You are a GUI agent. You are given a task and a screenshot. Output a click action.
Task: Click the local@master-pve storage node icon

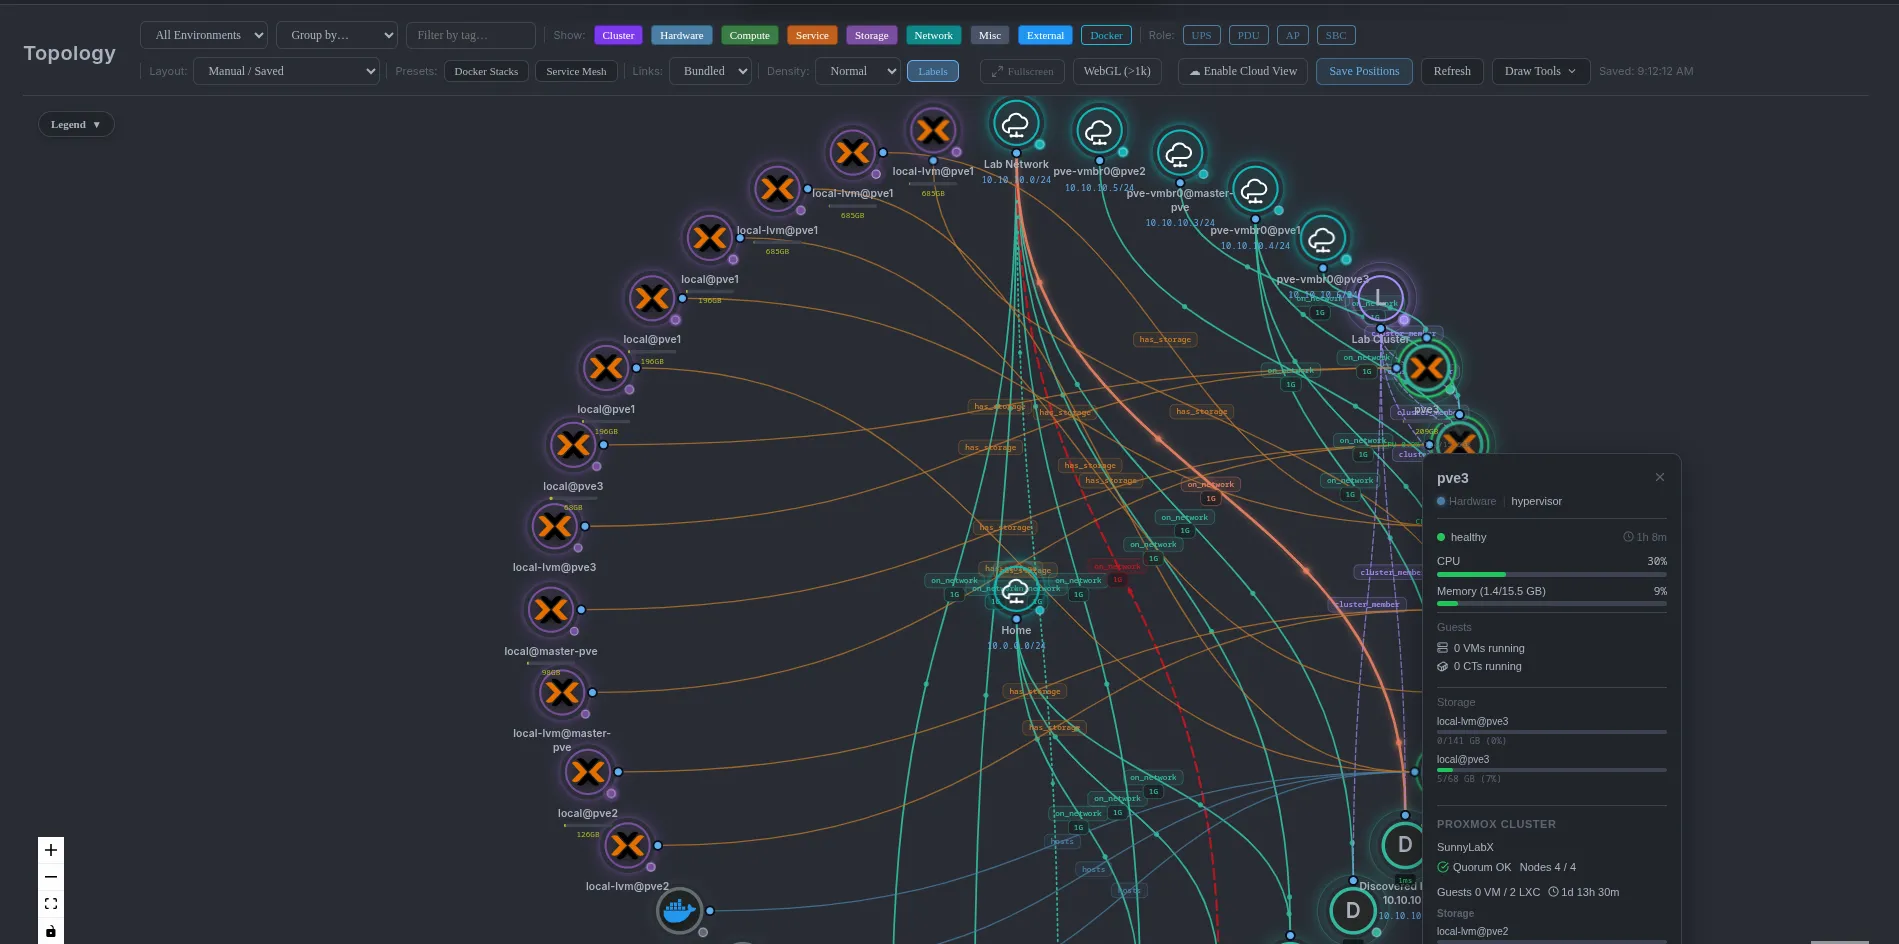[551, 609]
